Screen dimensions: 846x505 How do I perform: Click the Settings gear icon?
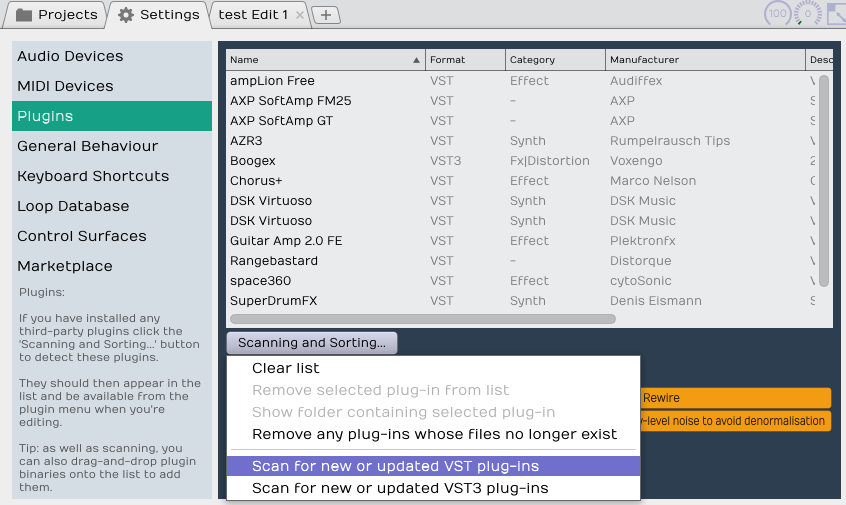click(x=126, y=15)
